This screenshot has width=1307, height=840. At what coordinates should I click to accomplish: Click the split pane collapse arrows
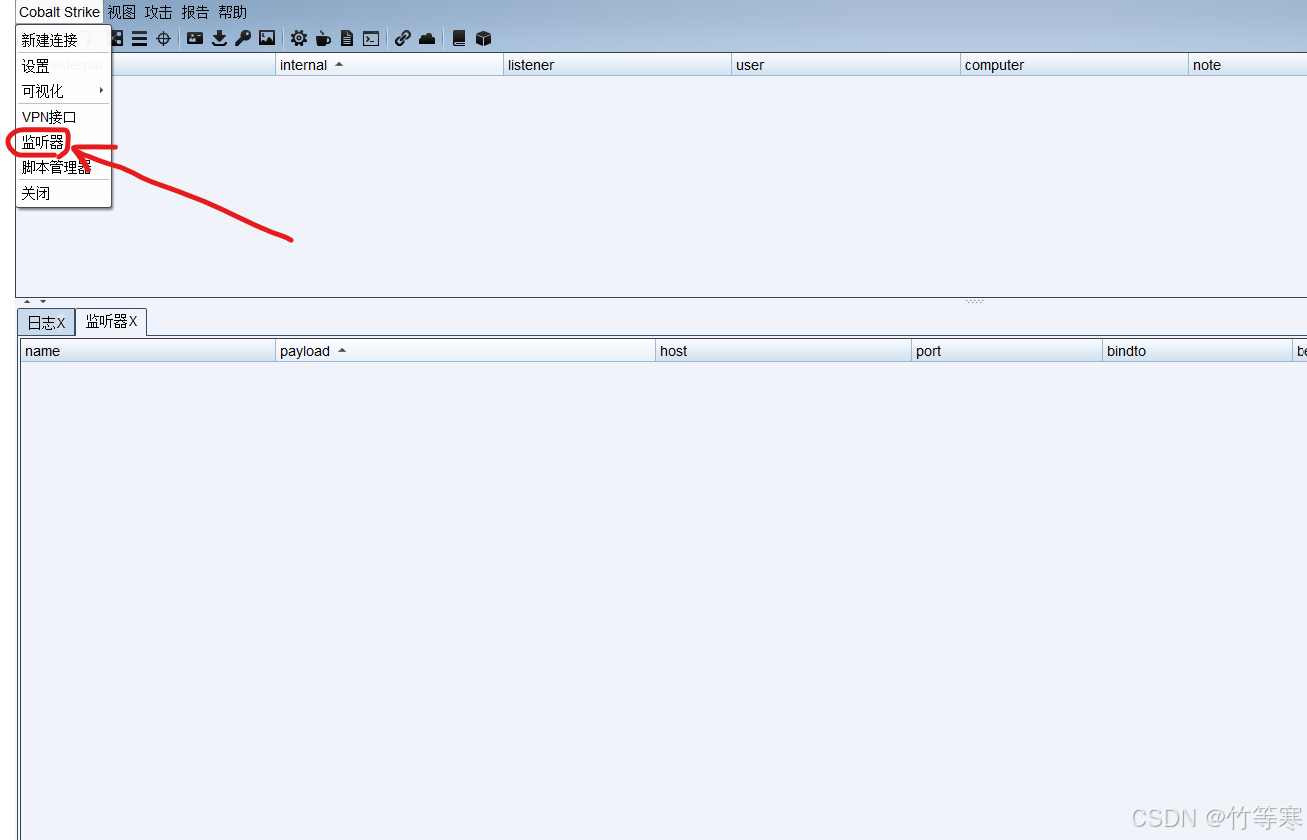tap(35, 301)
